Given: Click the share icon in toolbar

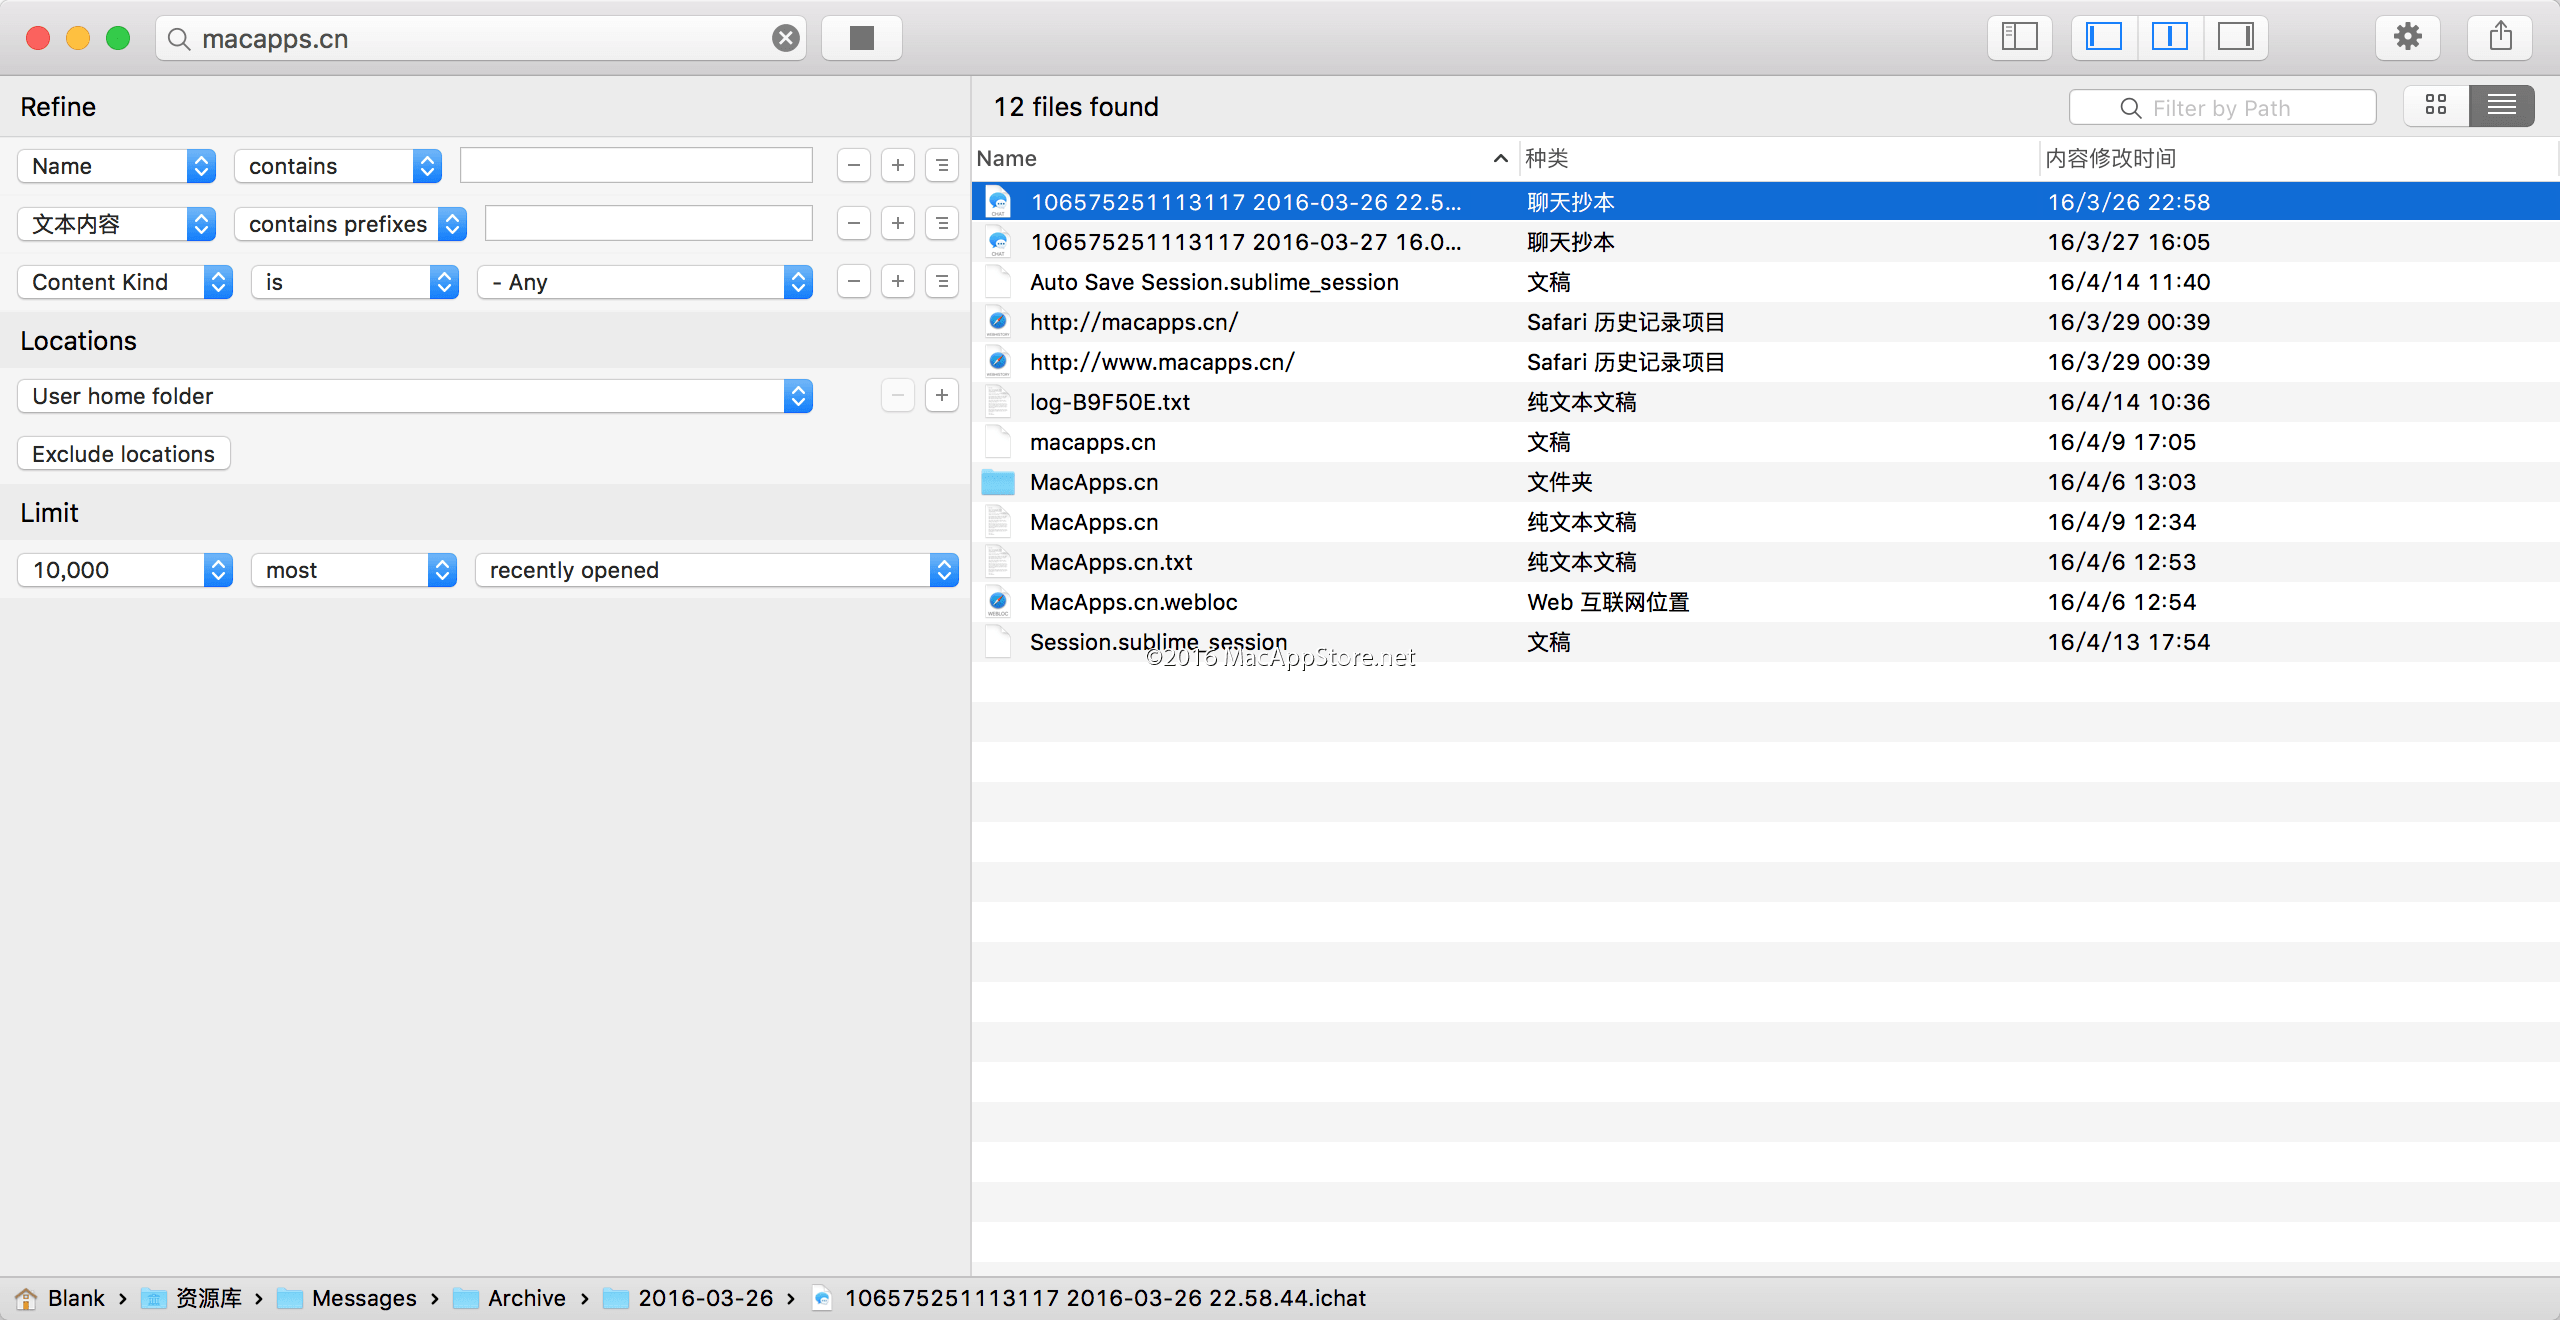Looking at the screenshot, I should point(2500,37).
